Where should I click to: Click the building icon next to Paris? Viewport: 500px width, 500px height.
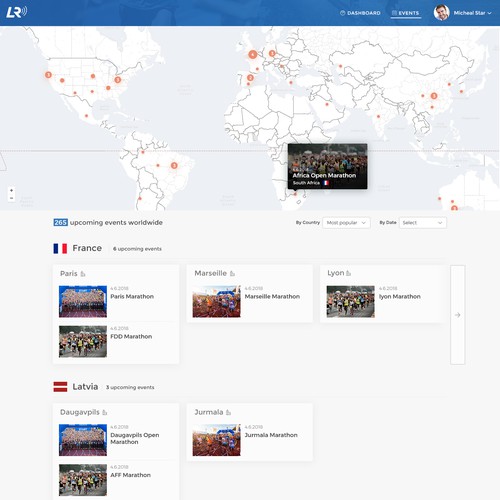[83, 274]
